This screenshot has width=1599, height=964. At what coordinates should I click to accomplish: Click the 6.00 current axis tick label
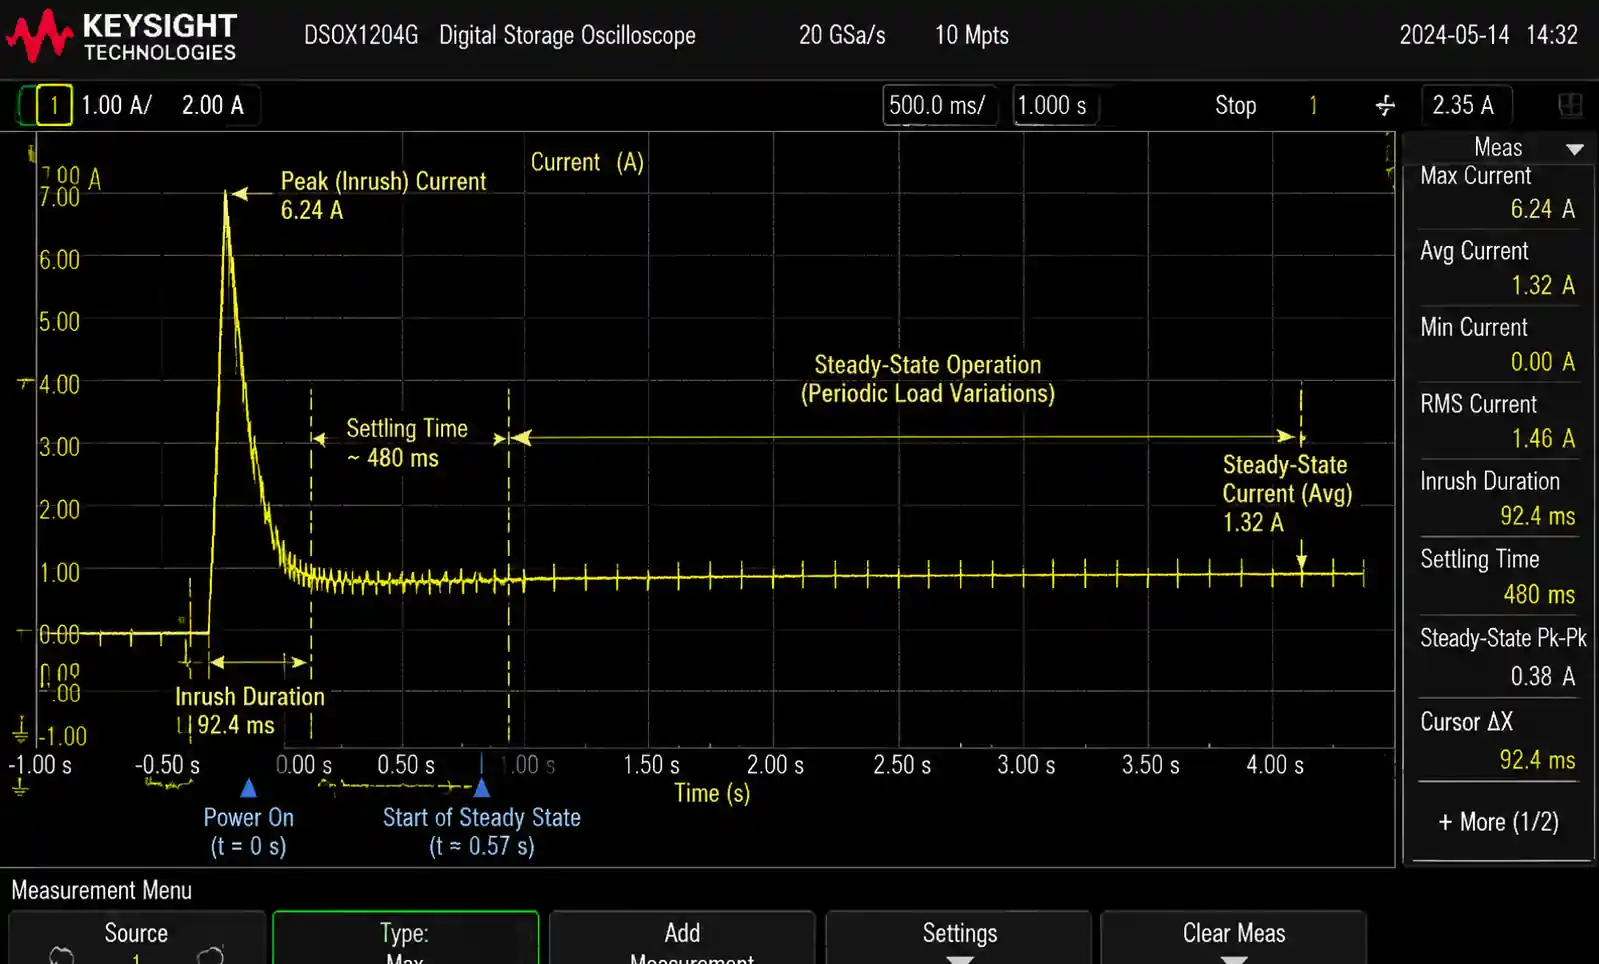[59, 260]
